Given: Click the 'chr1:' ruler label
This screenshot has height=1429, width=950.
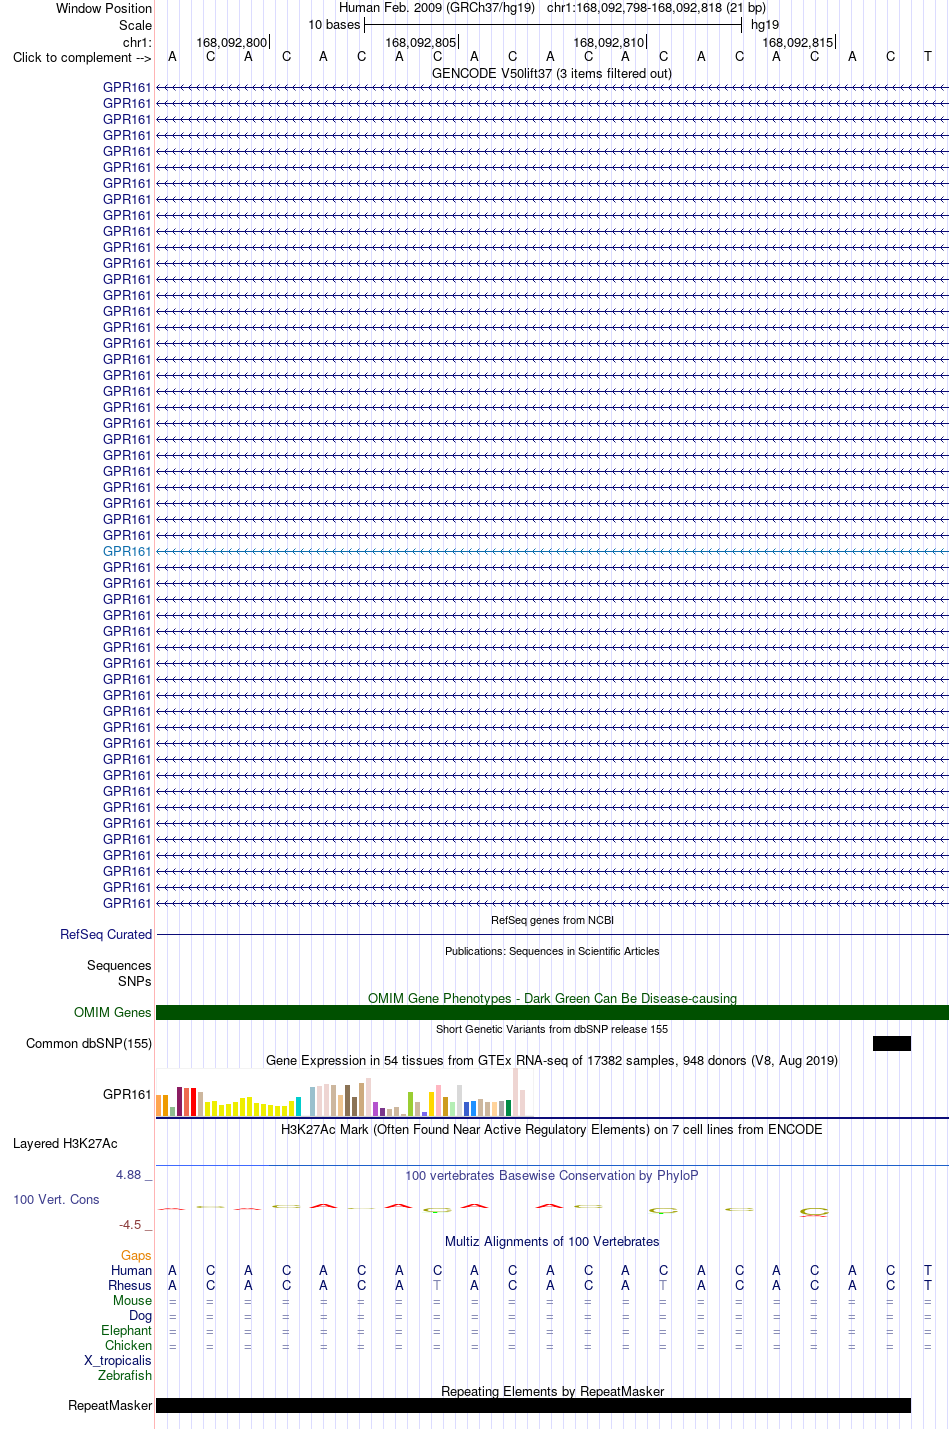Looking at the screenshot, I should coord(137,42).
